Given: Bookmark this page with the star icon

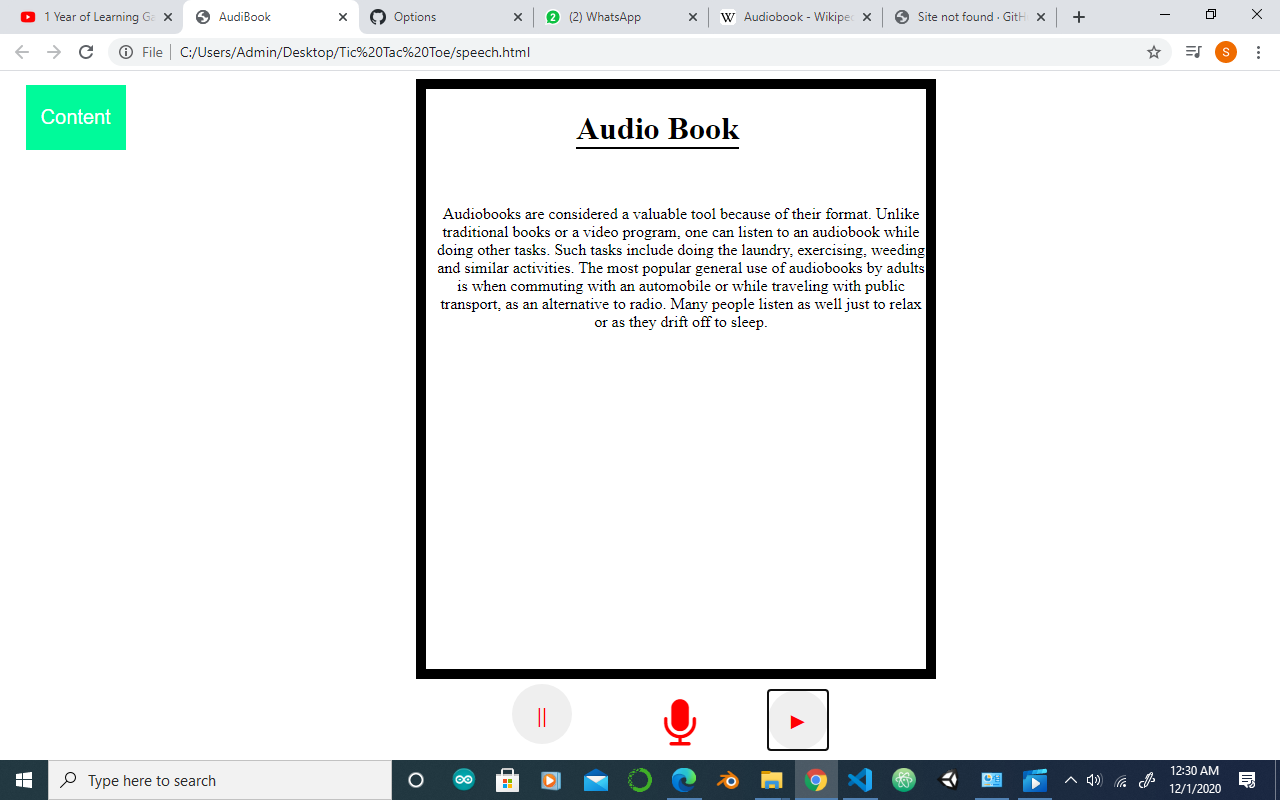Looking at the screenshot, I should point(1154,52).
